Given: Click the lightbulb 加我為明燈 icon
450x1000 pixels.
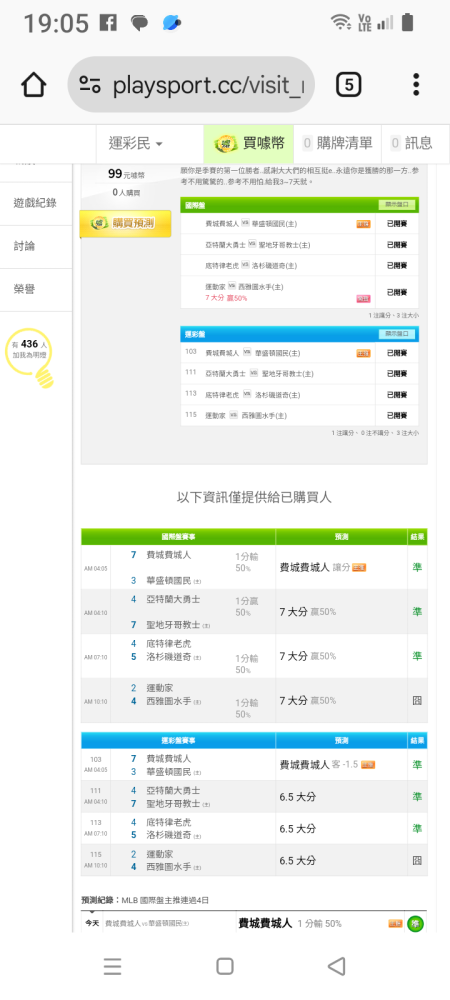Looking at the screenshot, I should coord(30,357).
